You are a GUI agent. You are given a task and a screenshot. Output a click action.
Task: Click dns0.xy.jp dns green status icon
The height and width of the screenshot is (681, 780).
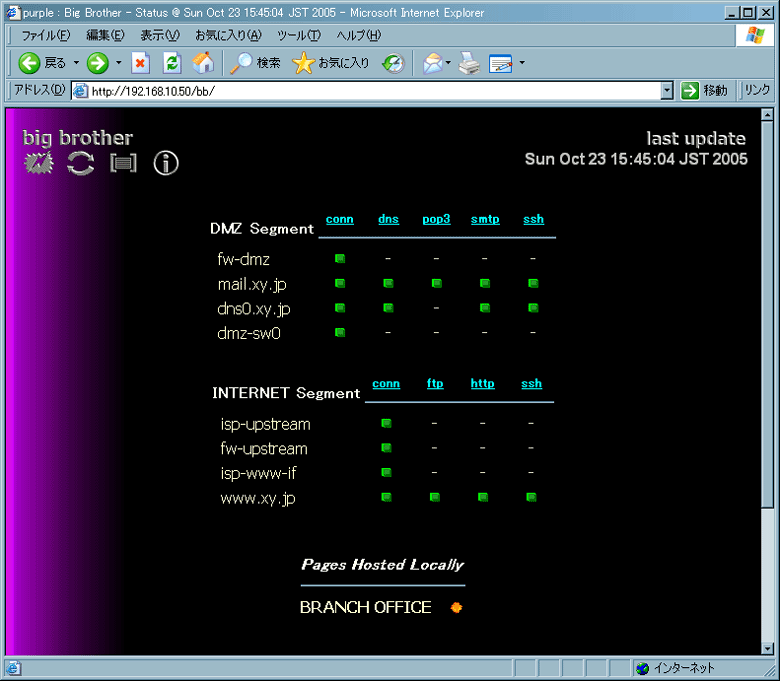pos(389,308)
